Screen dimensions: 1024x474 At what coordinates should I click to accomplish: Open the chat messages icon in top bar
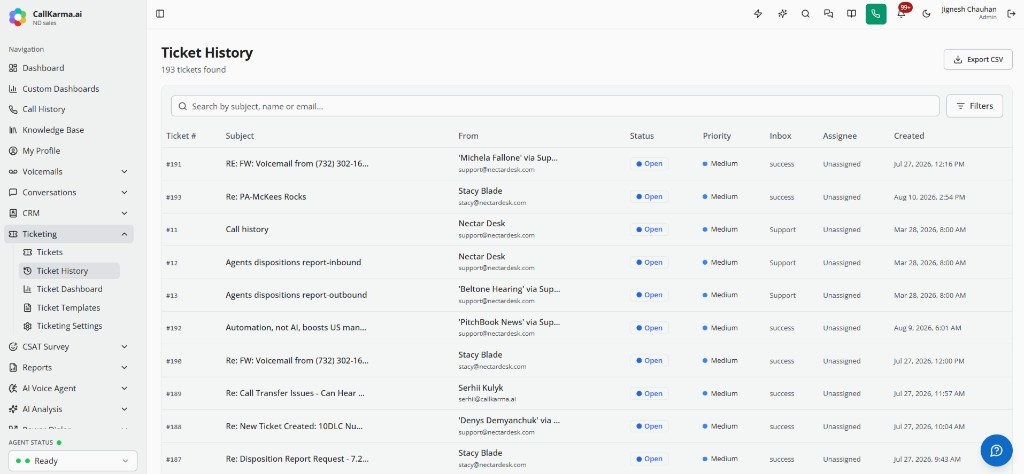(x=829, y=14)
